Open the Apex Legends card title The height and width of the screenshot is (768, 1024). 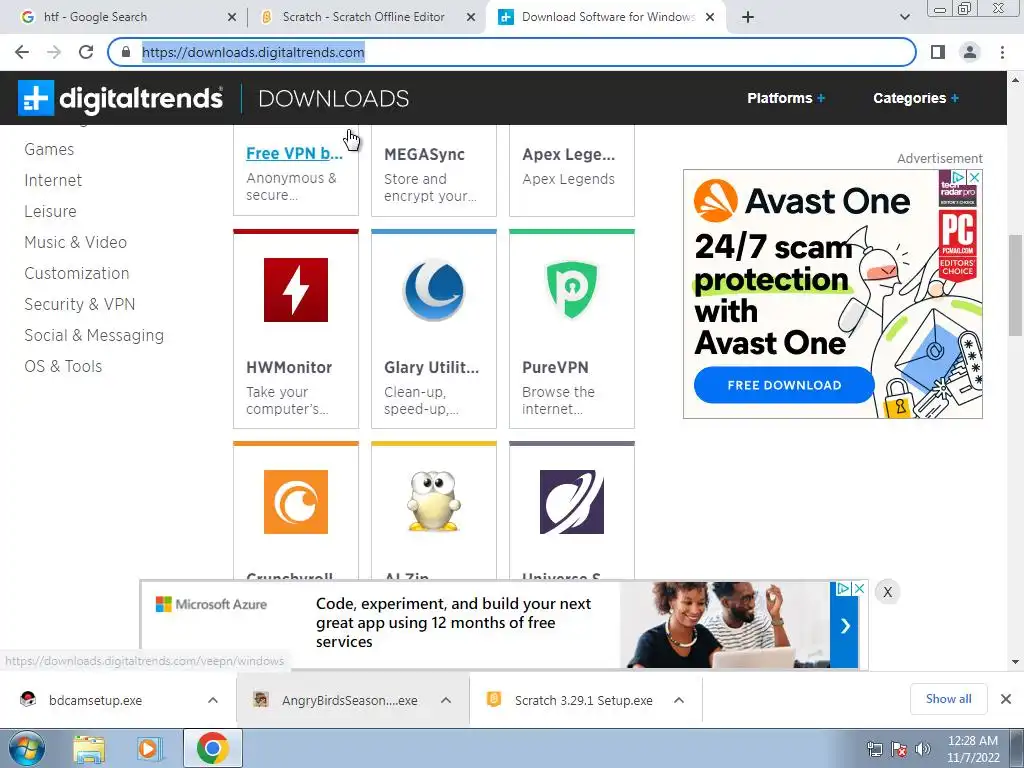coord(568,155)
